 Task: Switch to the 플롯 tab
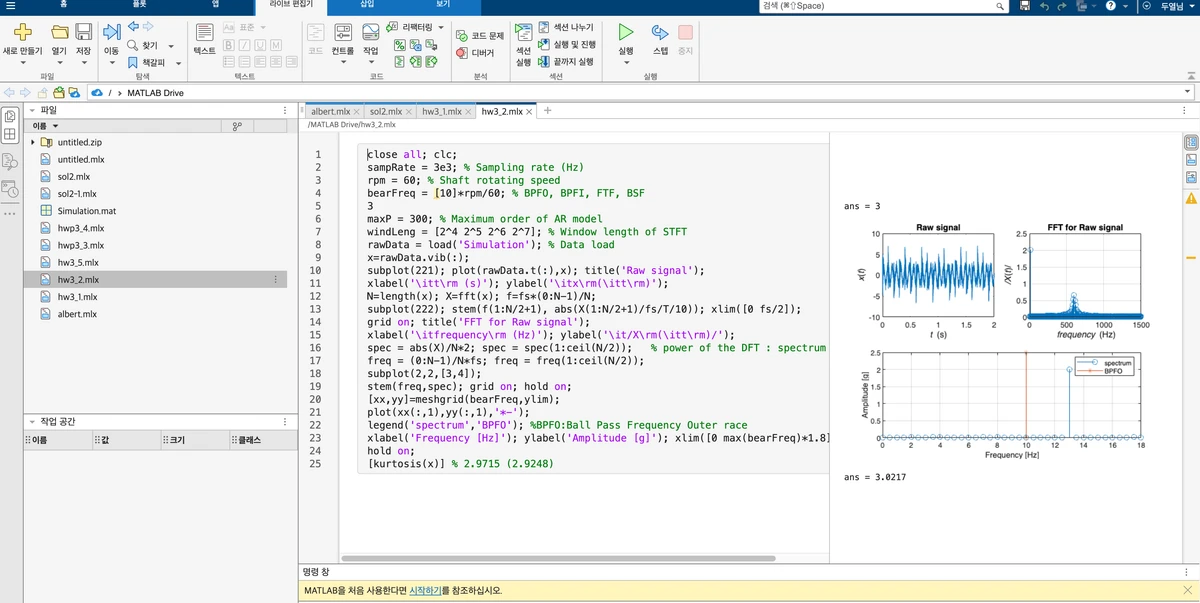click(x=139, y=5)
